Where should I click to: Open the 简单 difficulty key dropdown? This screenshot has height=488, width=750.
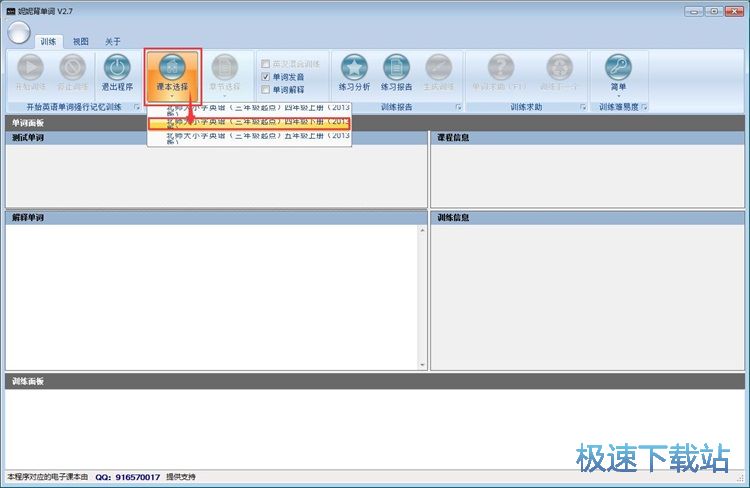point(618,76)
